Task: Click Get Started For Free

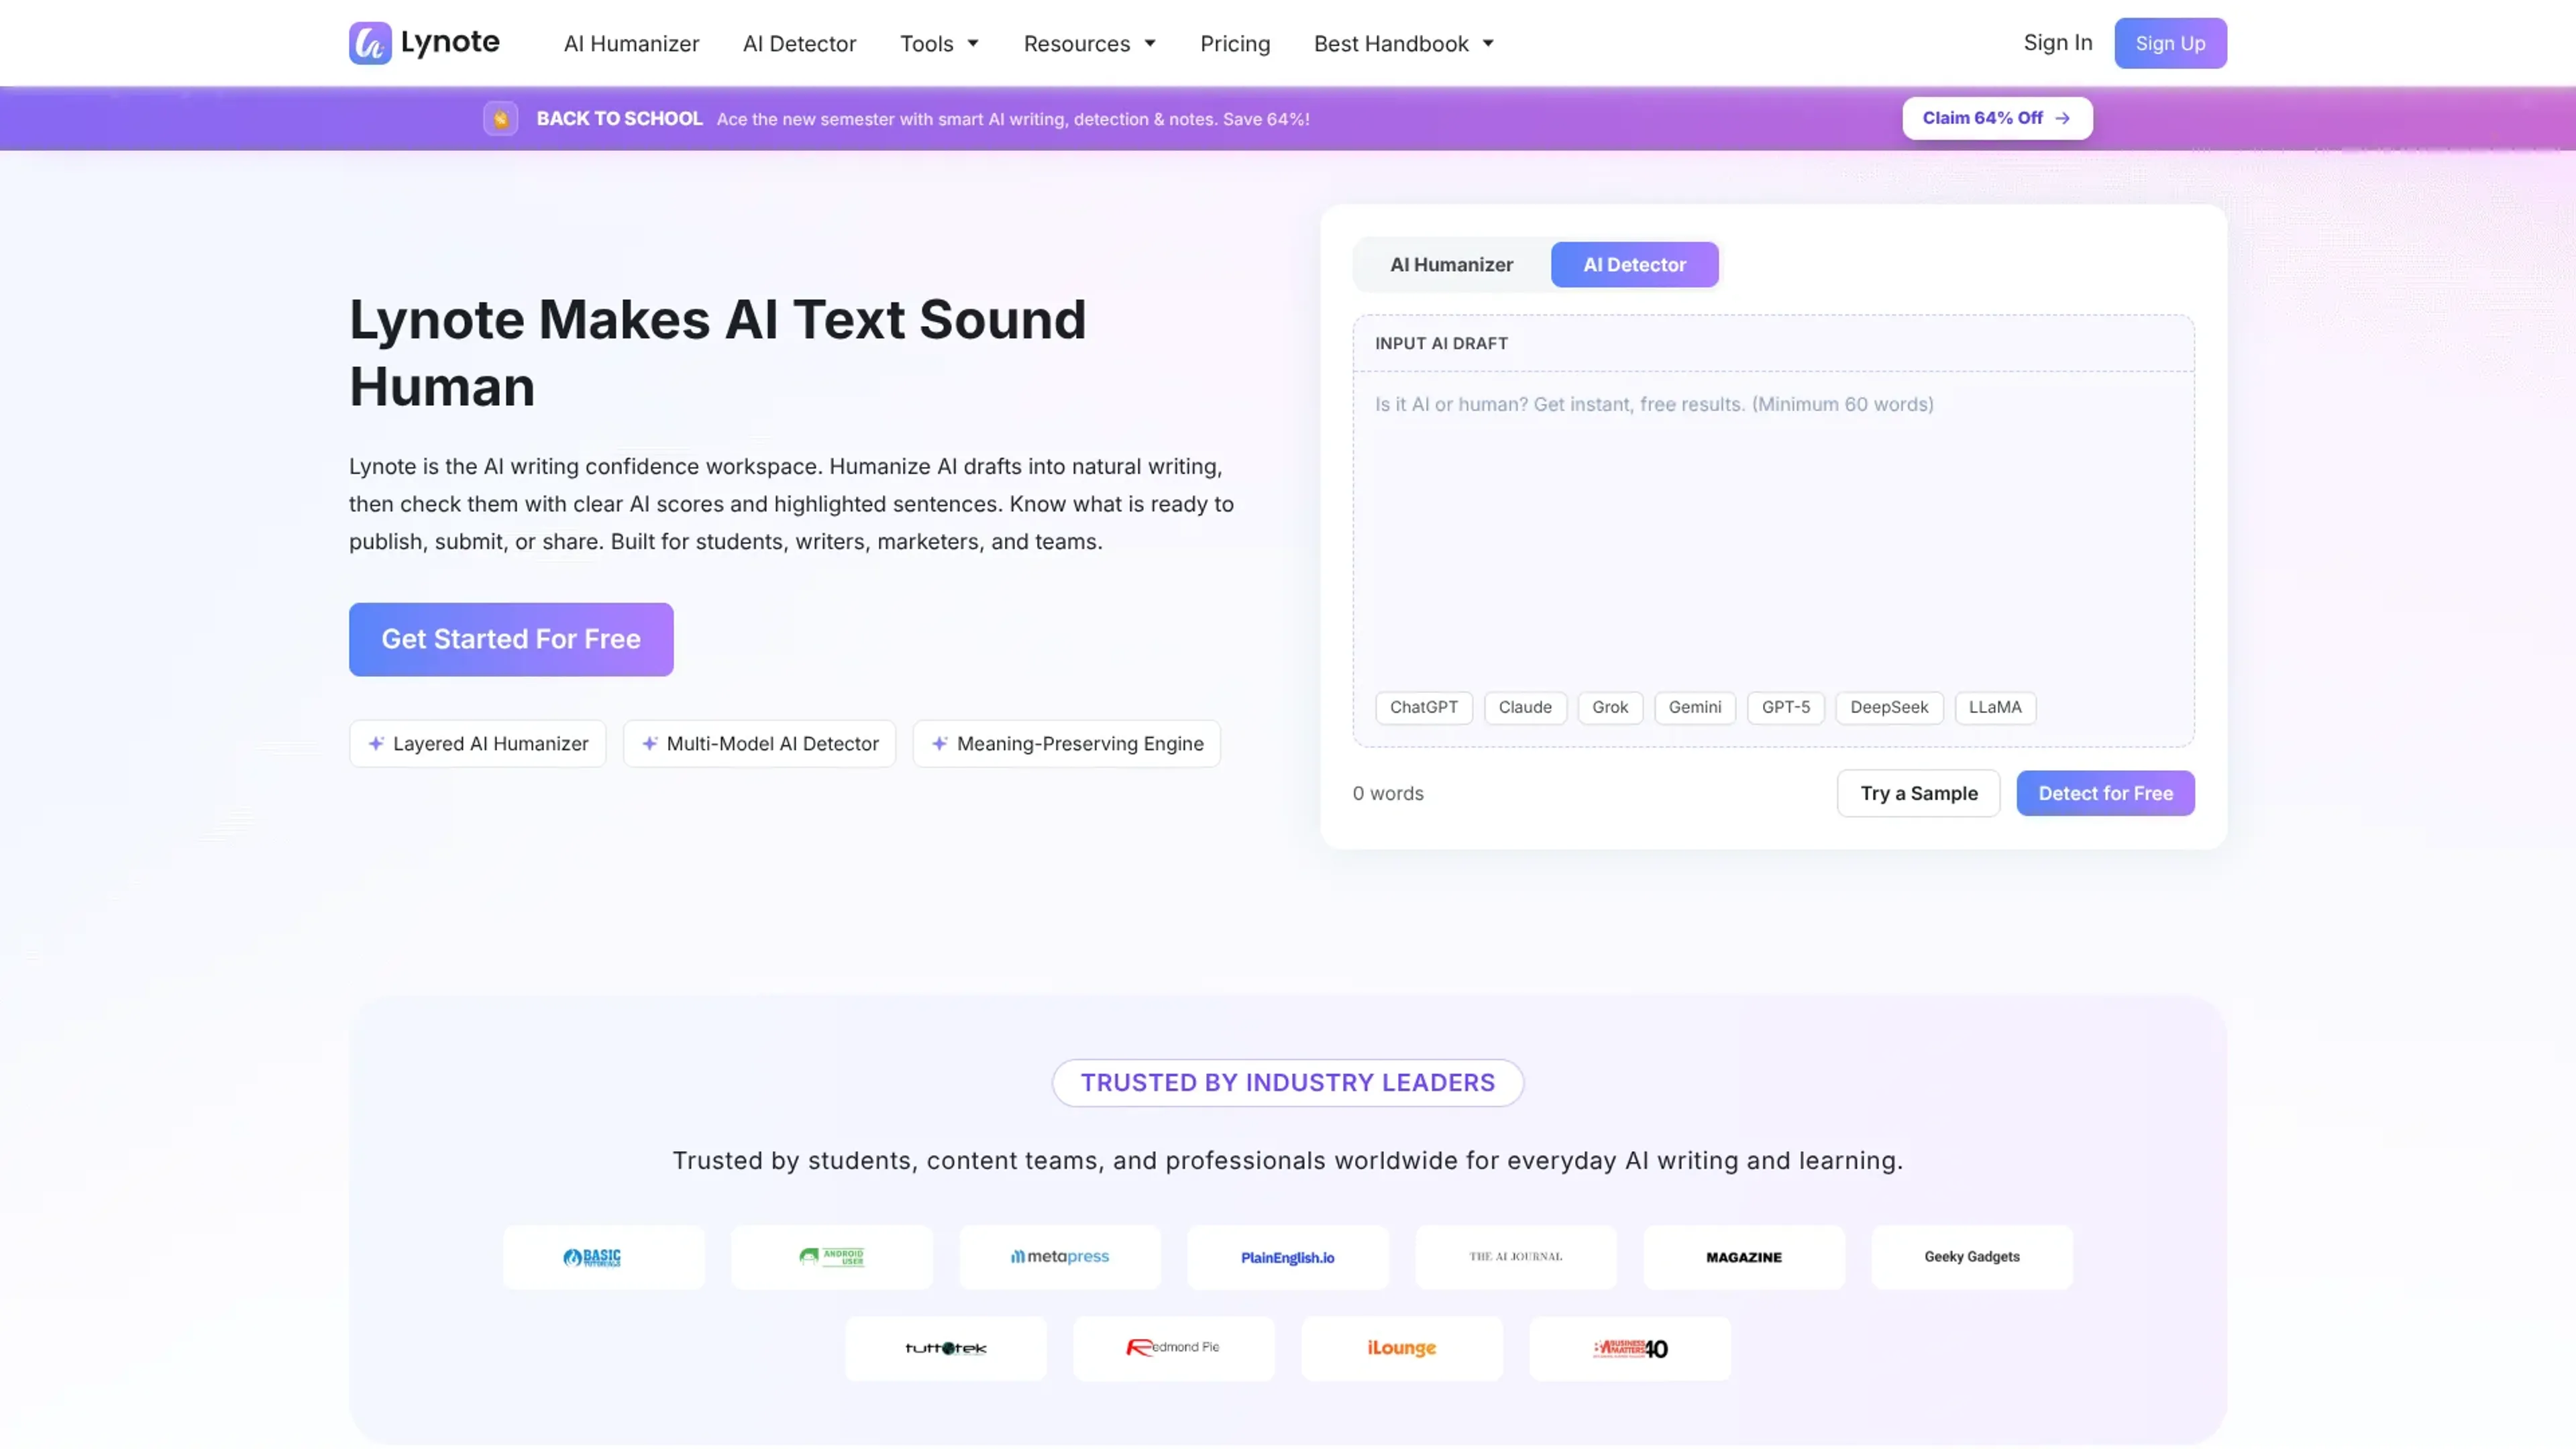Action: pyautogui.click(x=511, y=639)
